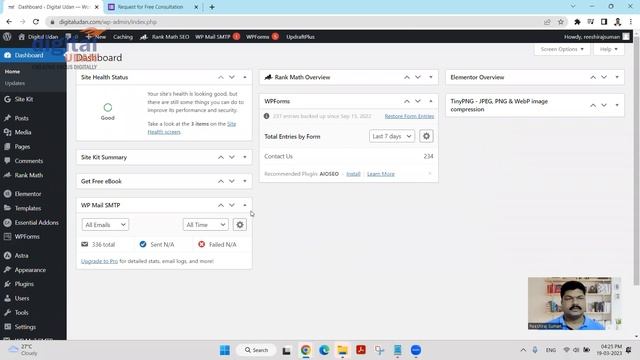Open WP Mail SMTP widget settings gear
This screenshot has height=360, width=640.
[240, 225]
